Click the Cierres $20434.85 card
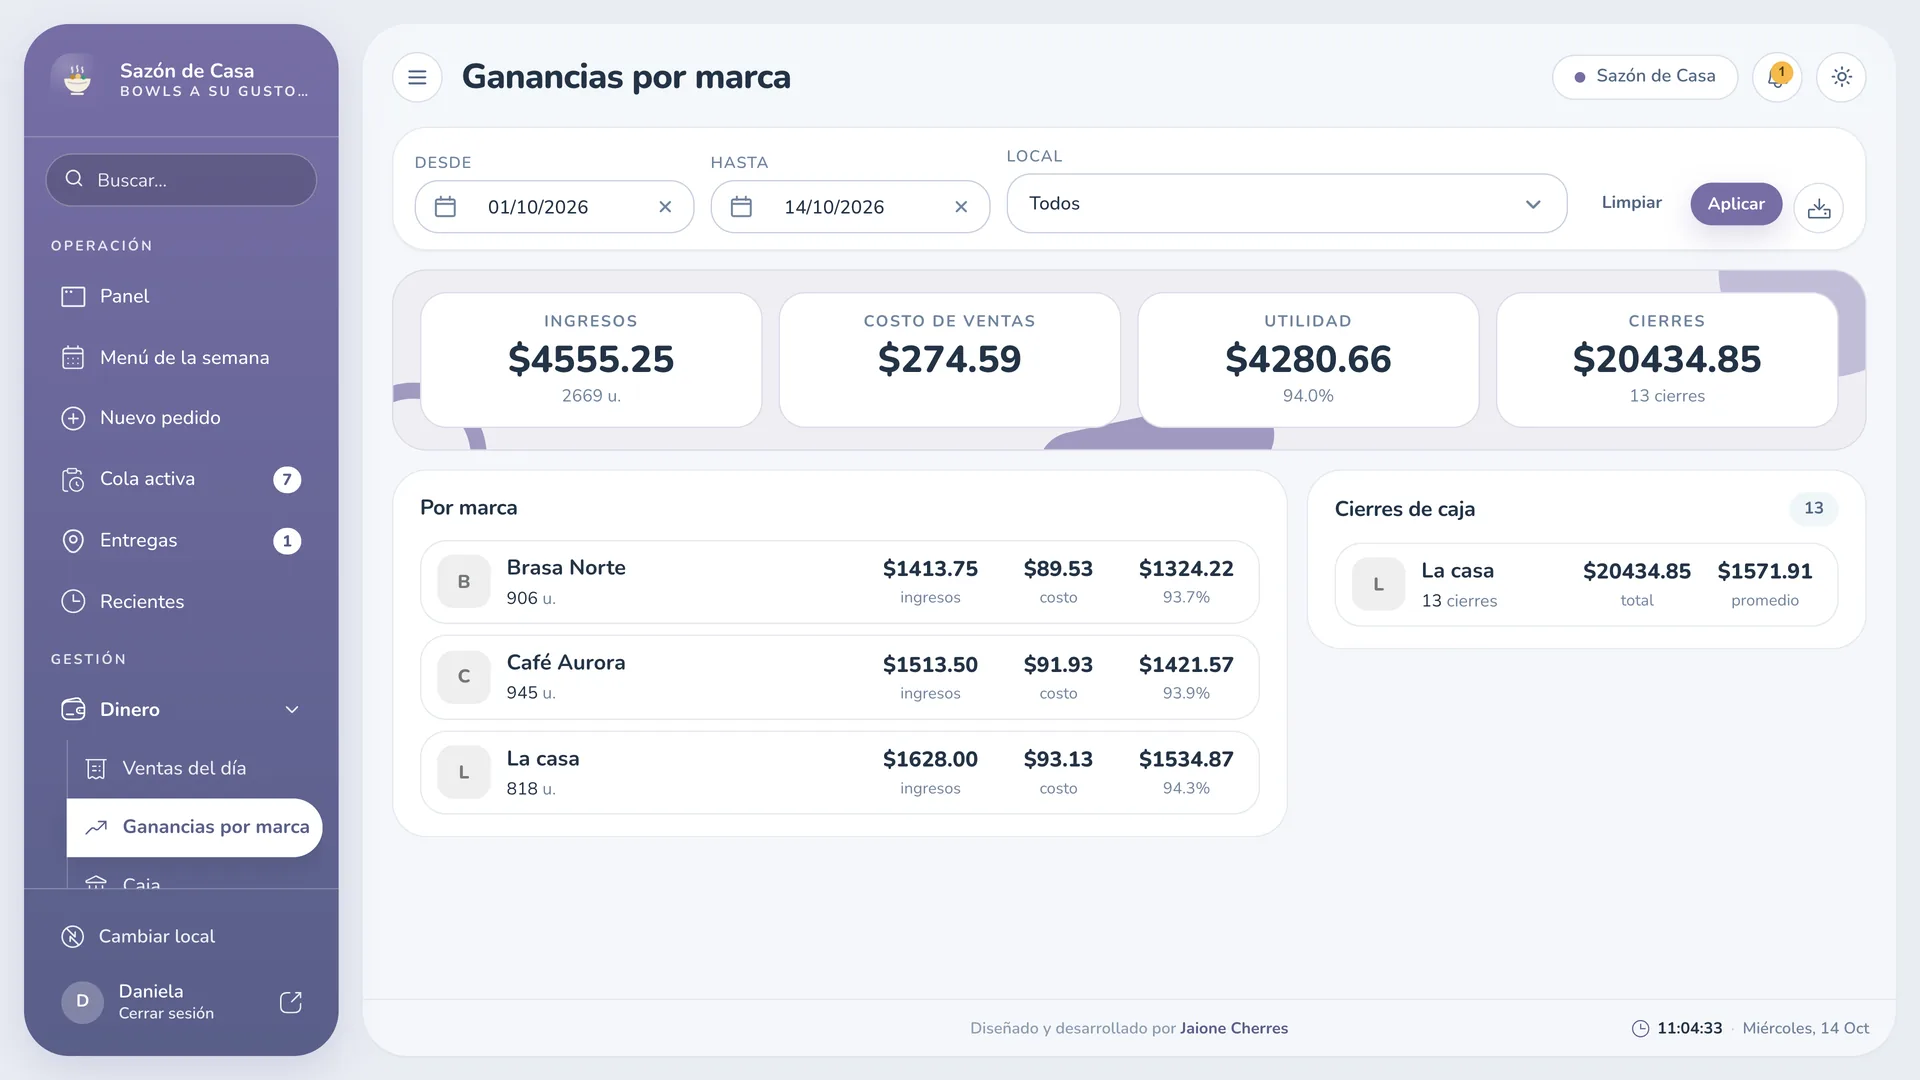 (1667, 360)
